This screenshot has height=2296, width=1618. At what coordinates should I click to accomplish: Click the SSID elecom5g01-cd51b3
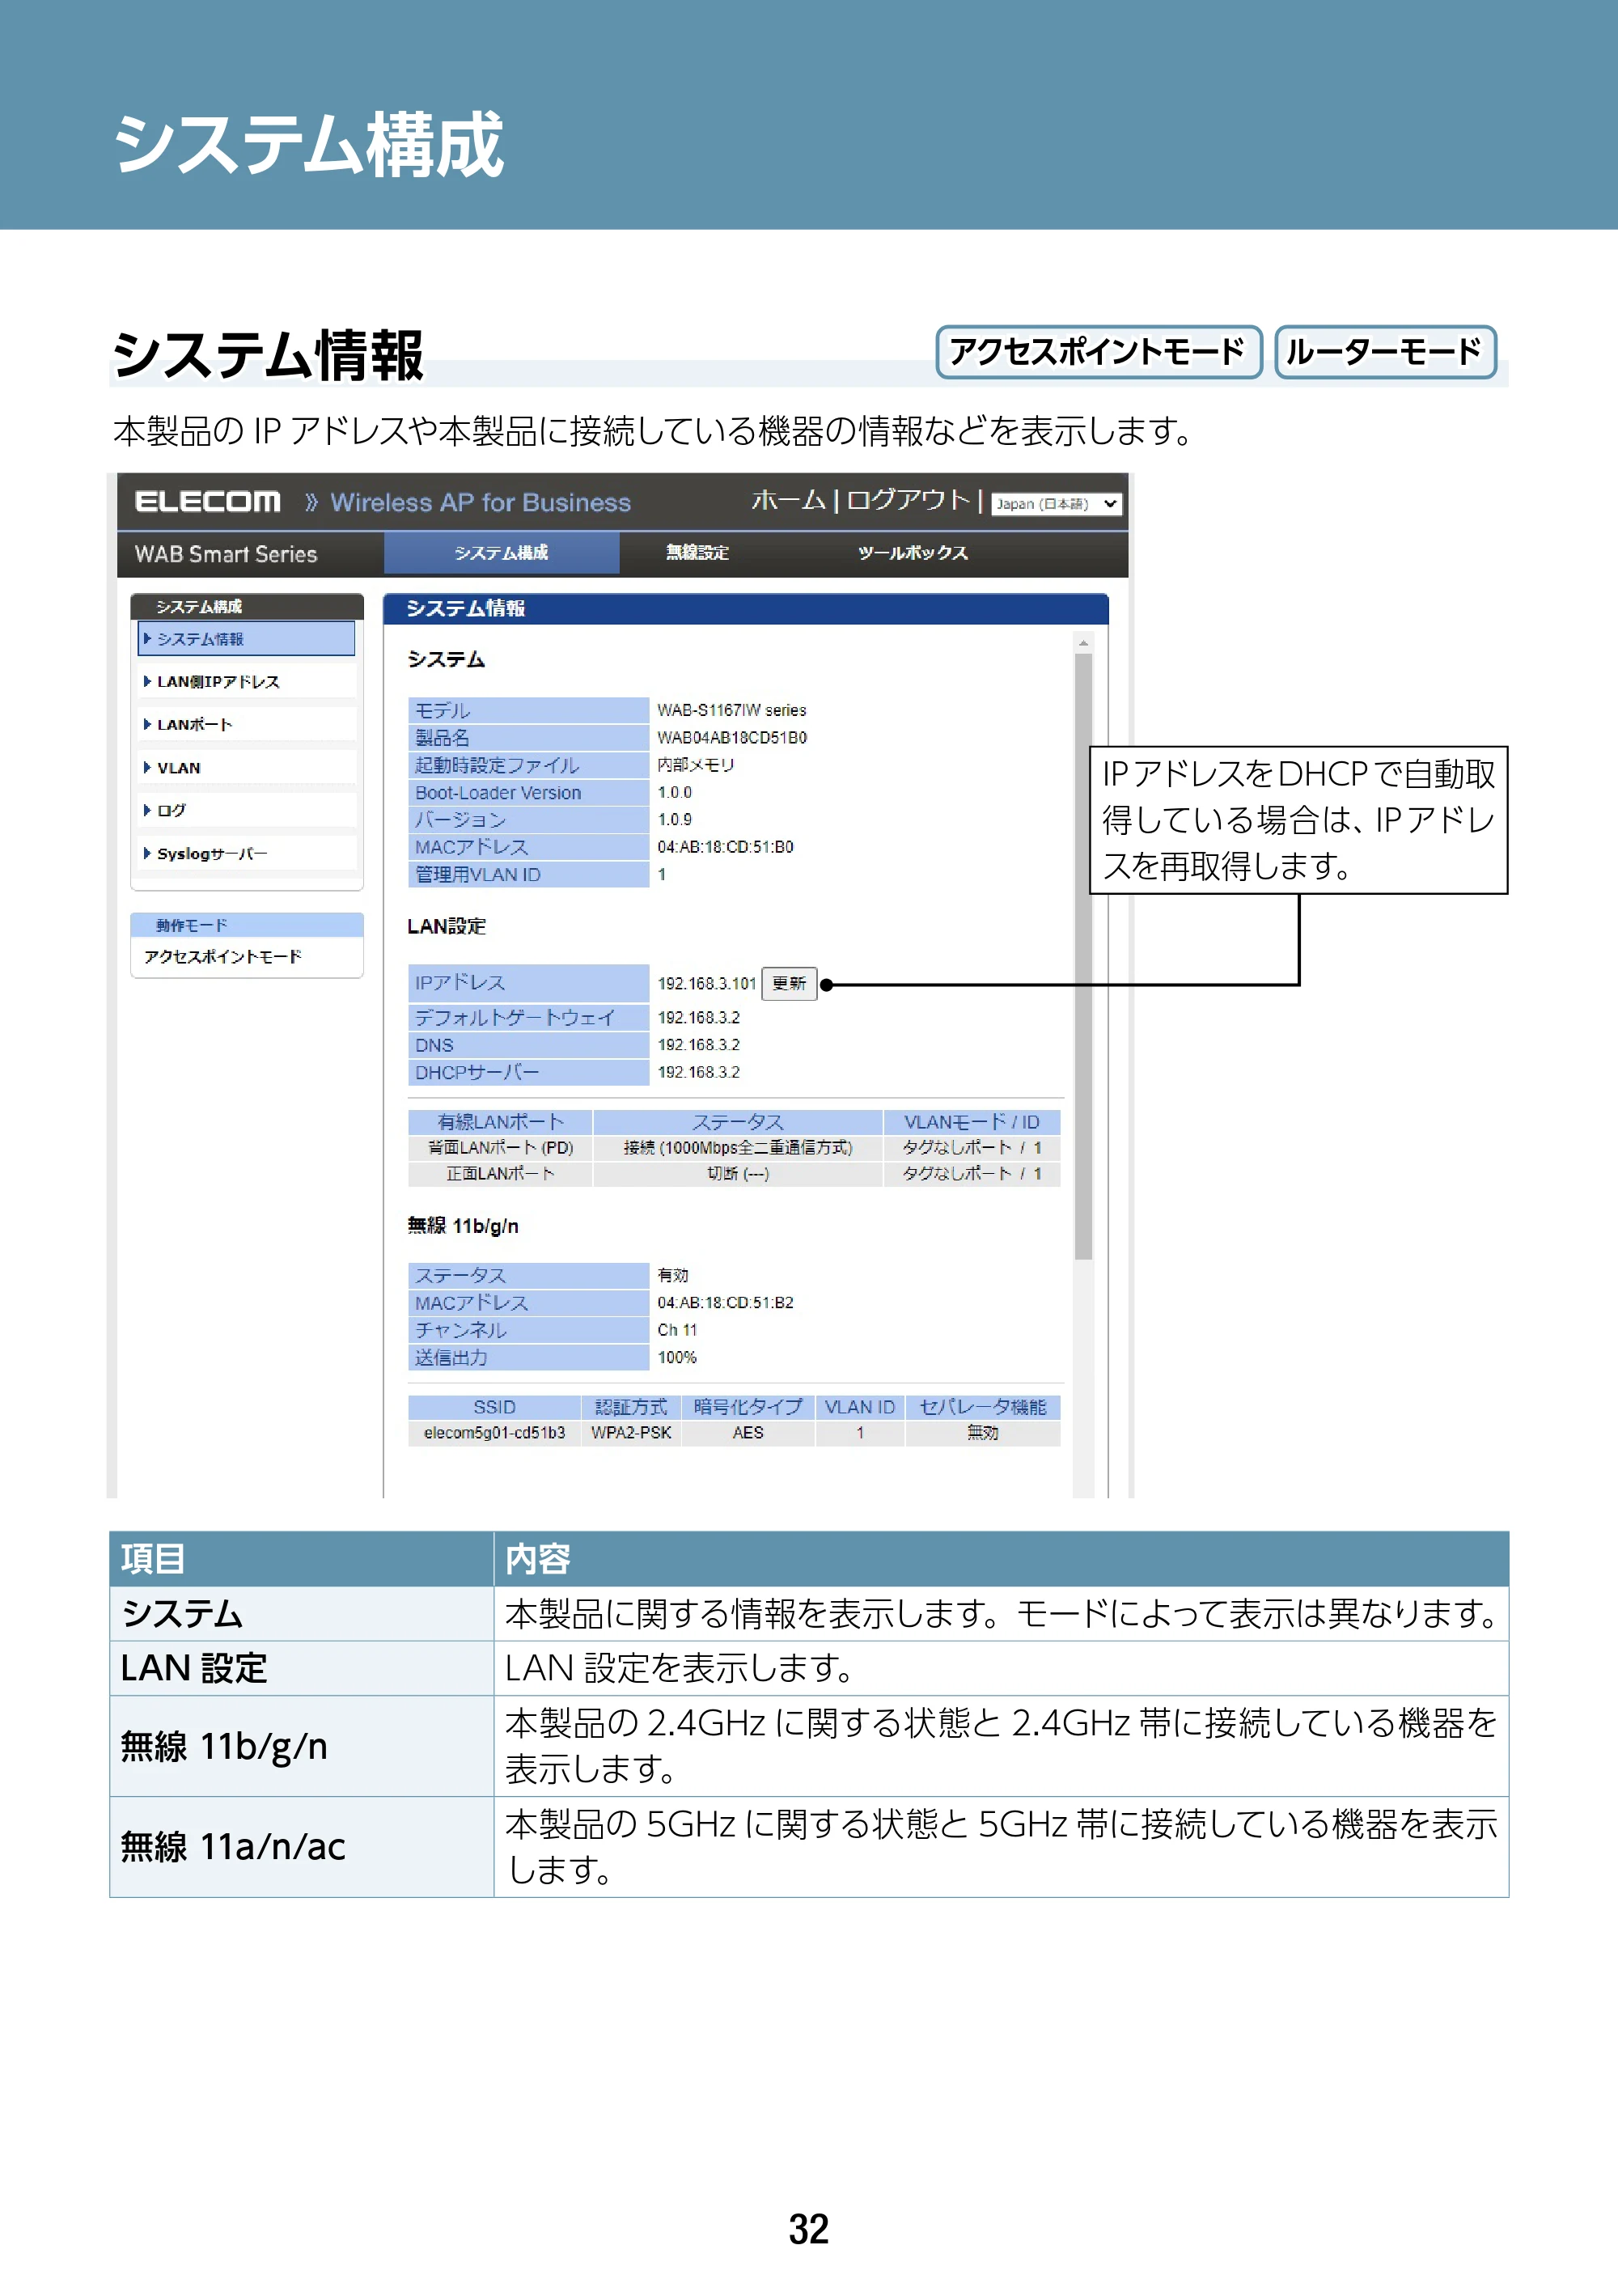(494, 1433)
